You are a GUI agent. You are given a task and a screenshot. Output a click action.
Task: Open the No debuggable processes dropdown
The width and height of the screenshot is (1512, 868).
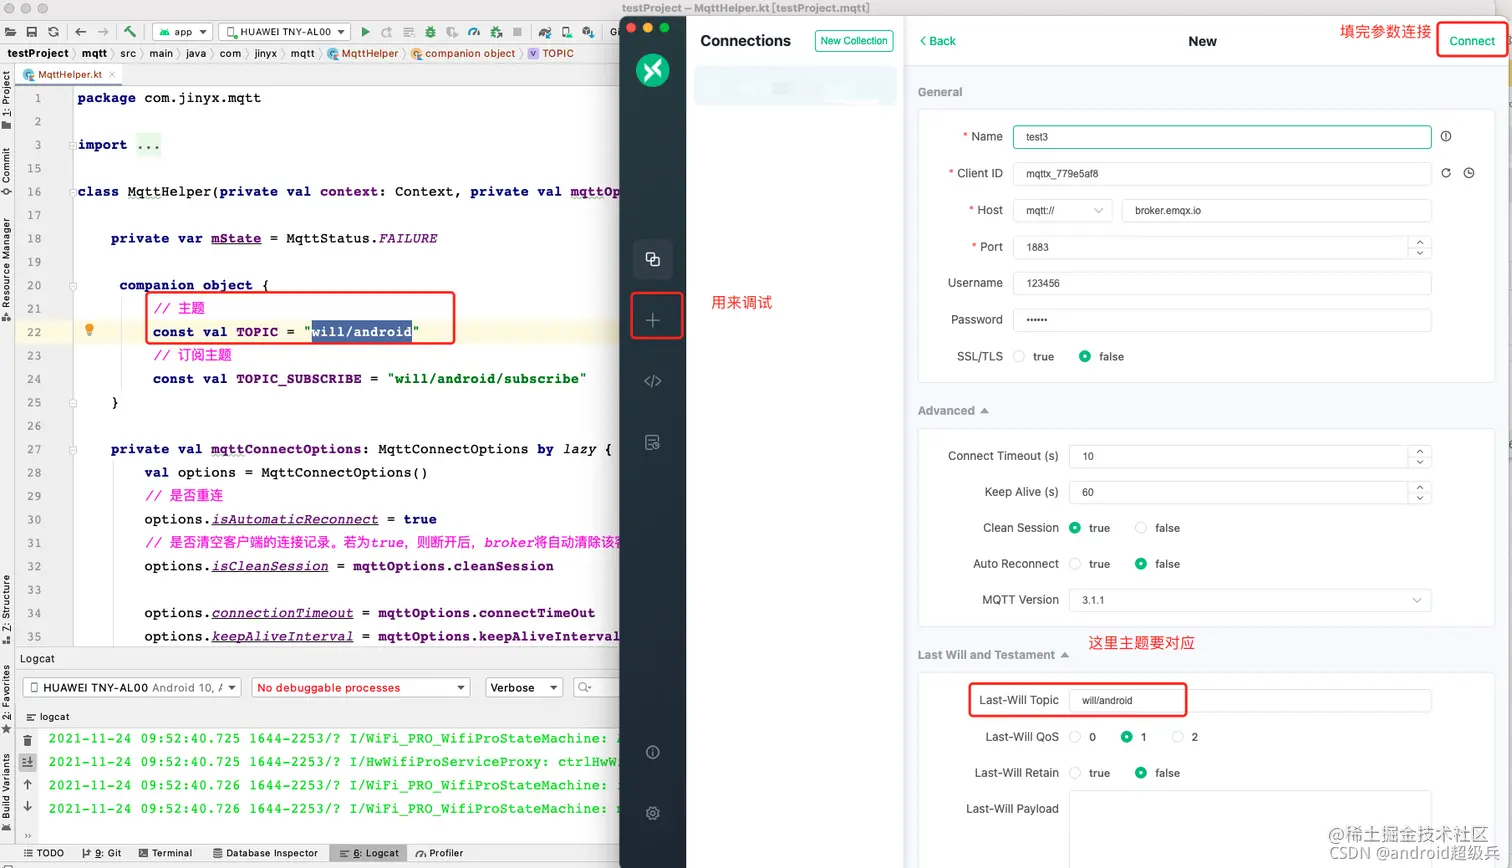[361, 688]
